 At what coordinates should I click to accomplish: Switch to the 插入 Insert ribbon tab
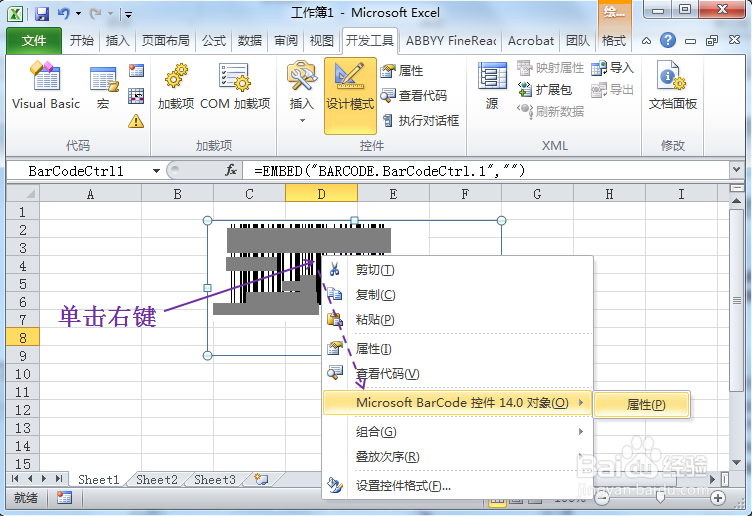pyautogui.click(x=118, y=41)
